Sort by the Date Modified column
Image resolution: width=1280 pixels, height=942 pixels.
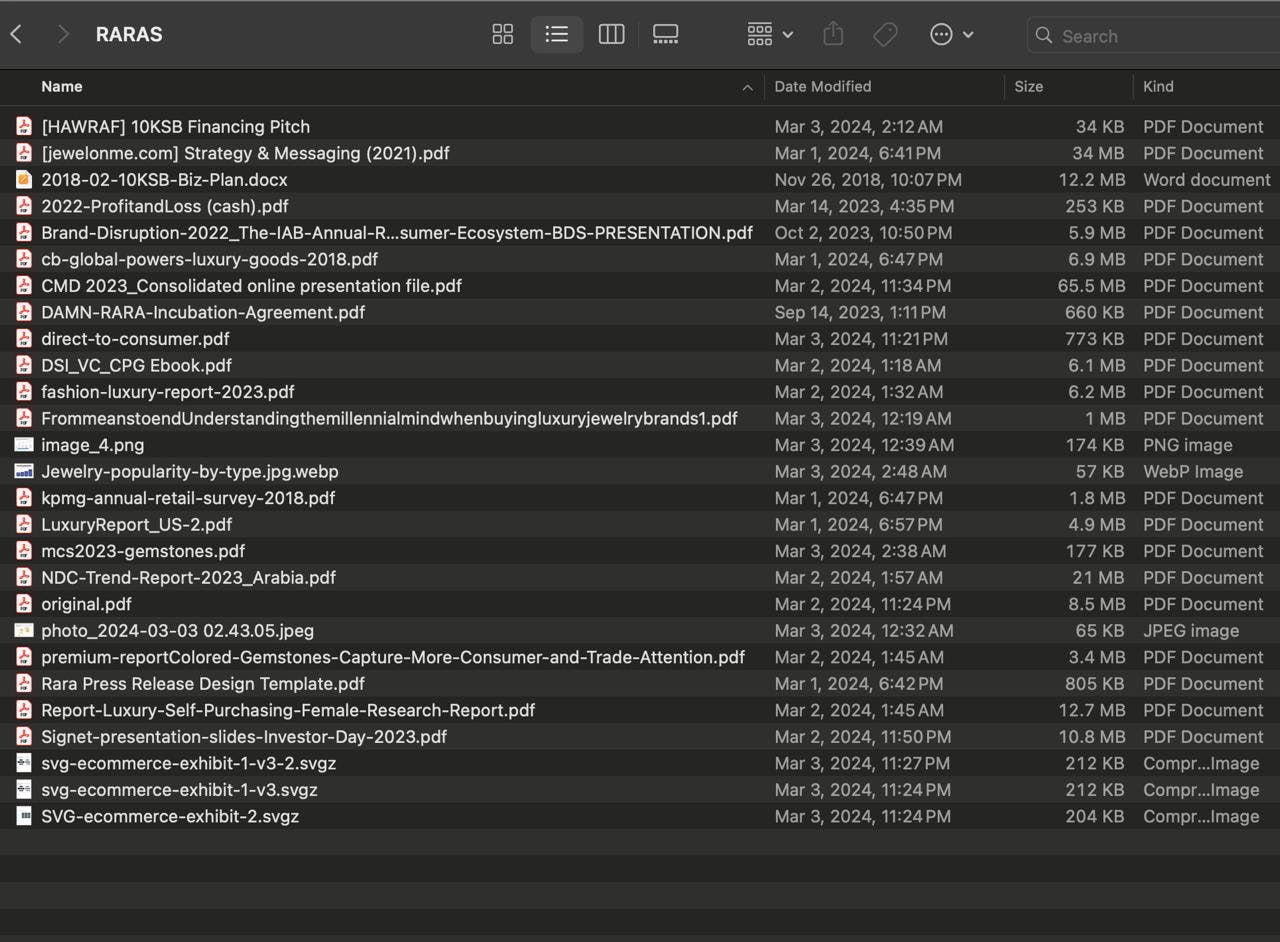click(x=822, y=87)
